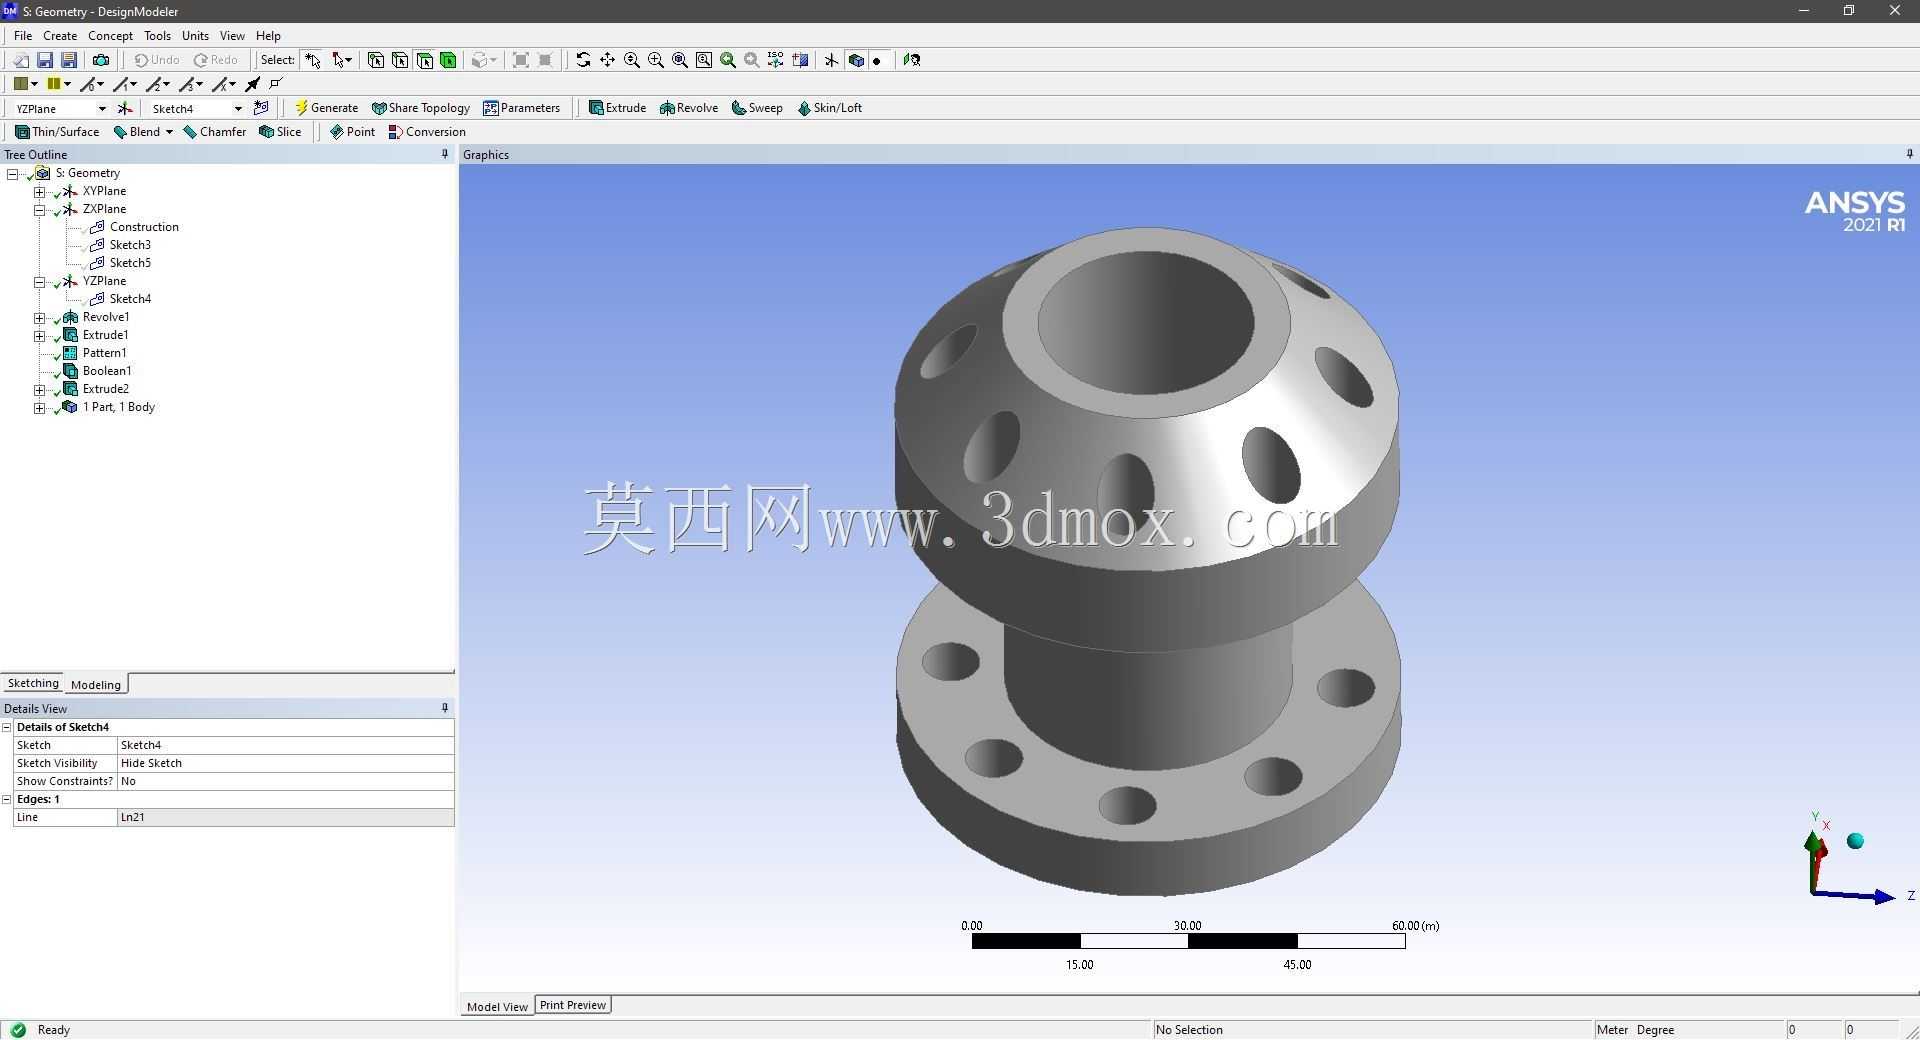Click the Slice tool
This screenshot has height=1040, width=1920.
tap(280, 132)
